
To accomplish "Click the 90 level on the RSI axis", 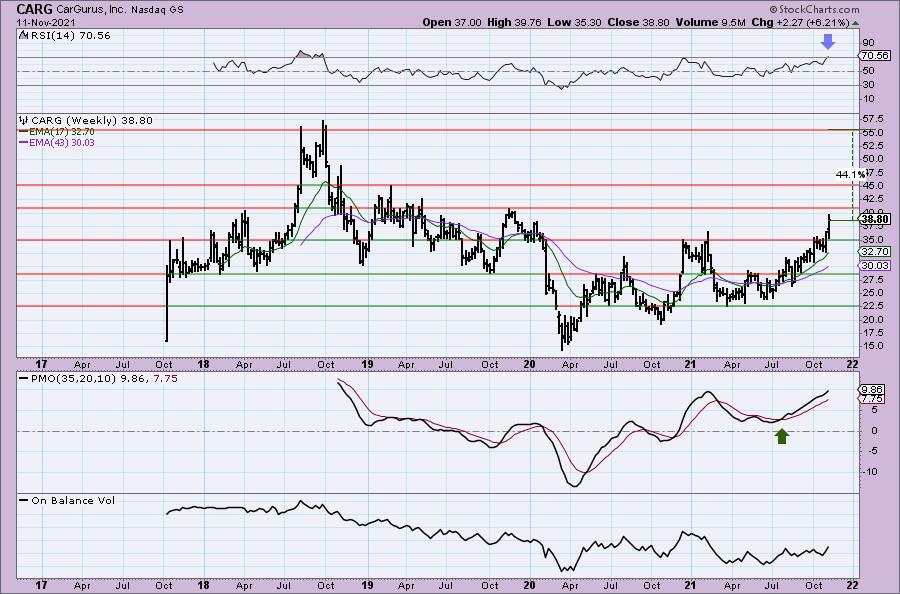I will coord(868,42).
